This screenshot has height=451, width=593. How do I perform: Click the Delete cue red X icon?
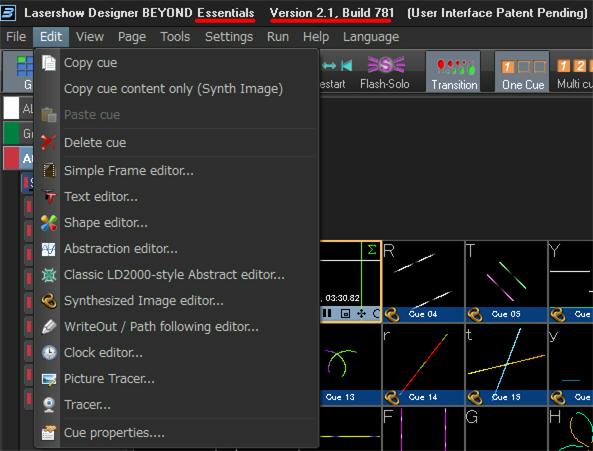coord(49,143)
